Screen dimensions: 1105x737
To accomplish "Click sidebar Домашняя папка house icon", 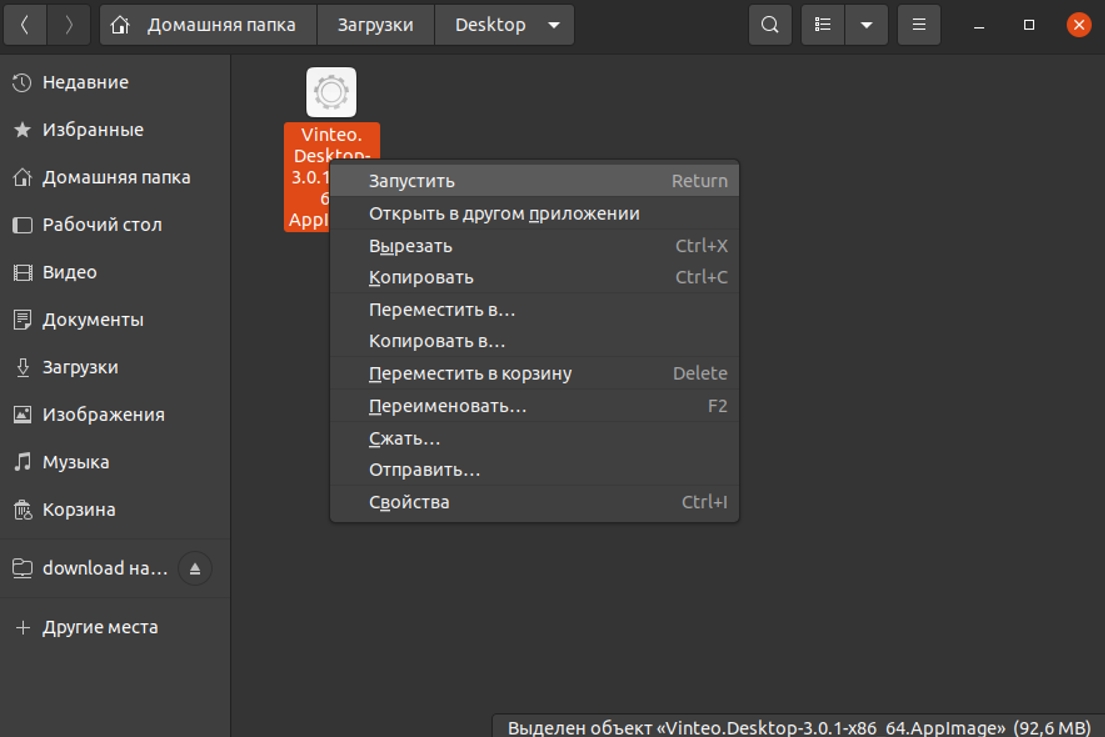I will tap(23, 178).
